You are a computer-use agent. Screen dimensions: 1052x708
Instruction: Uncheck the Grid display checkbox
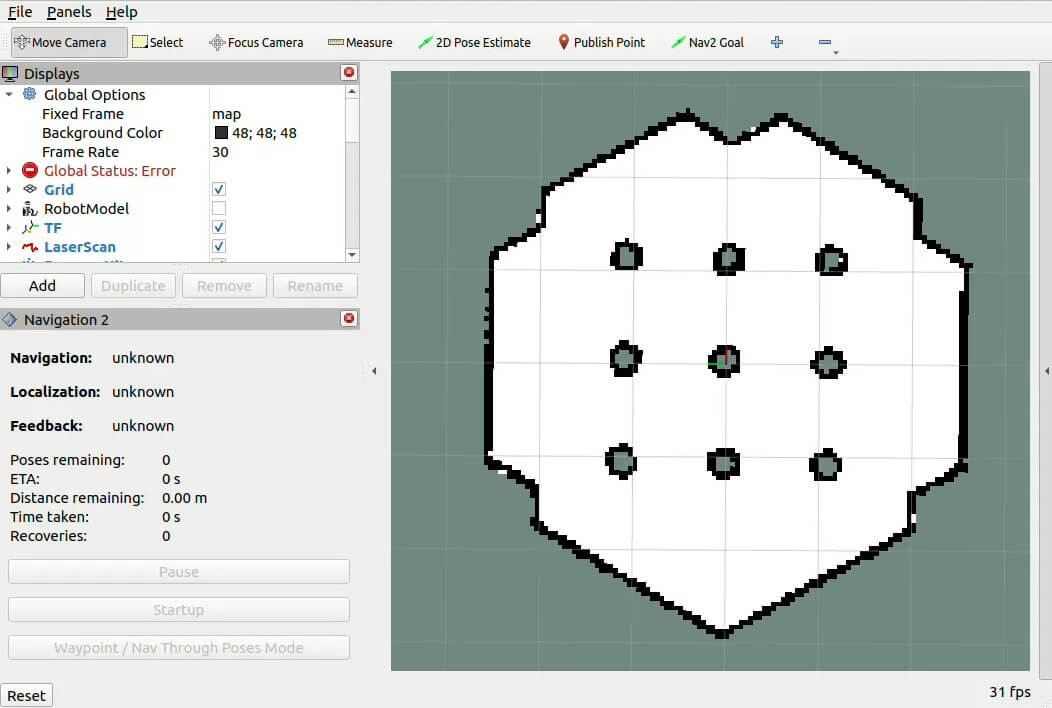tap(219, 190)
